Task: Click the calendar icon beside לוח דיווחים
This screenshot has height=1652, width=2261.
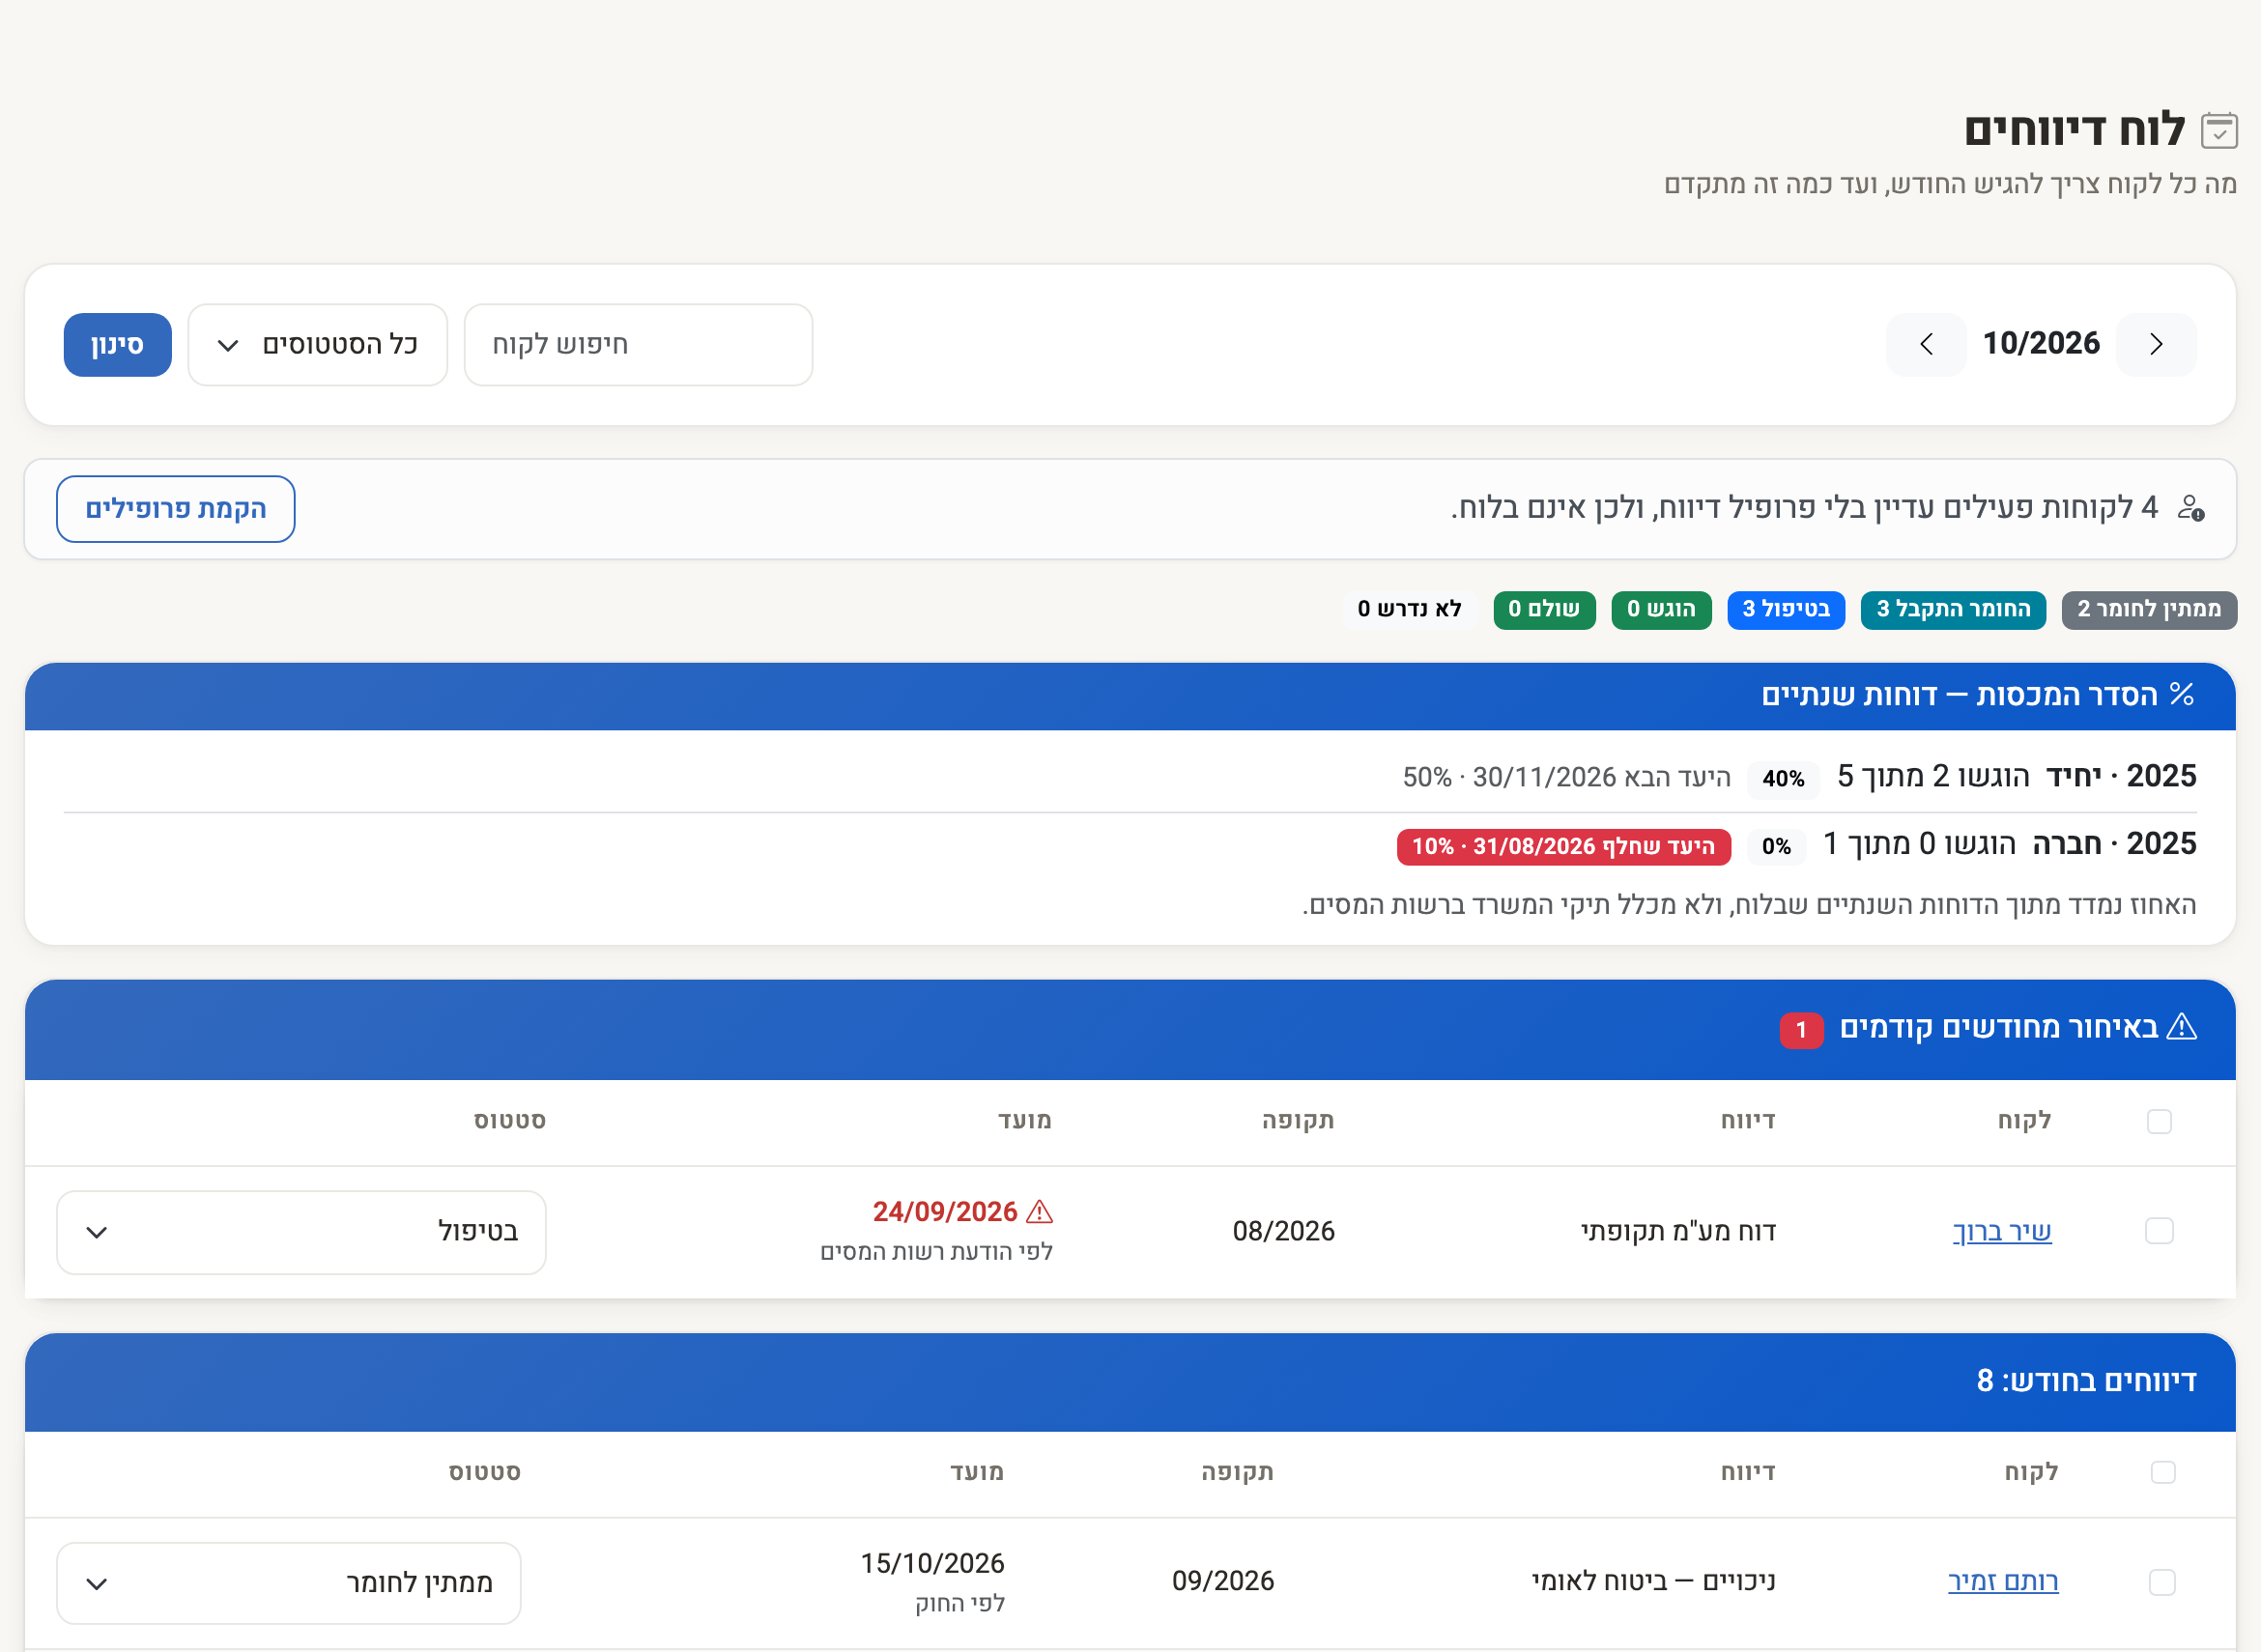Action: [x=2219, y=131]
